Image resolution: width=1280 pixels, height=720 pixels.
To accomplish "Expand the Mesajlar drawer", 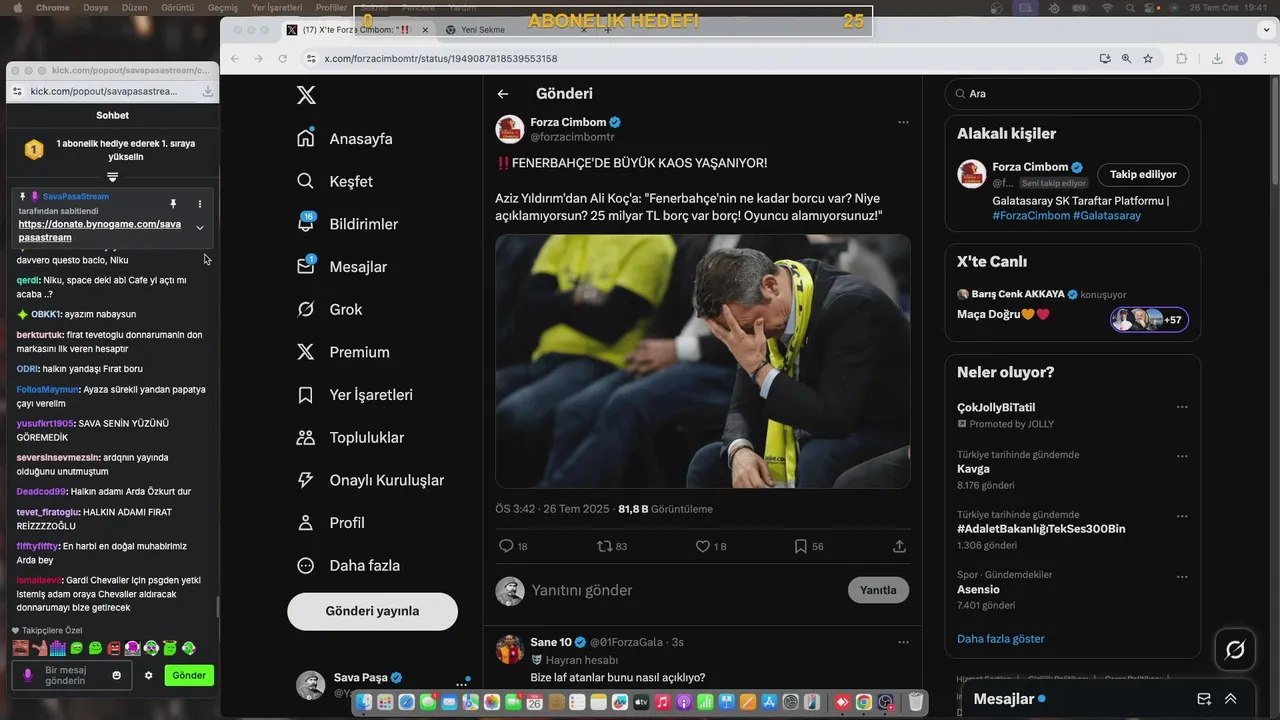I will [1231, 699].
